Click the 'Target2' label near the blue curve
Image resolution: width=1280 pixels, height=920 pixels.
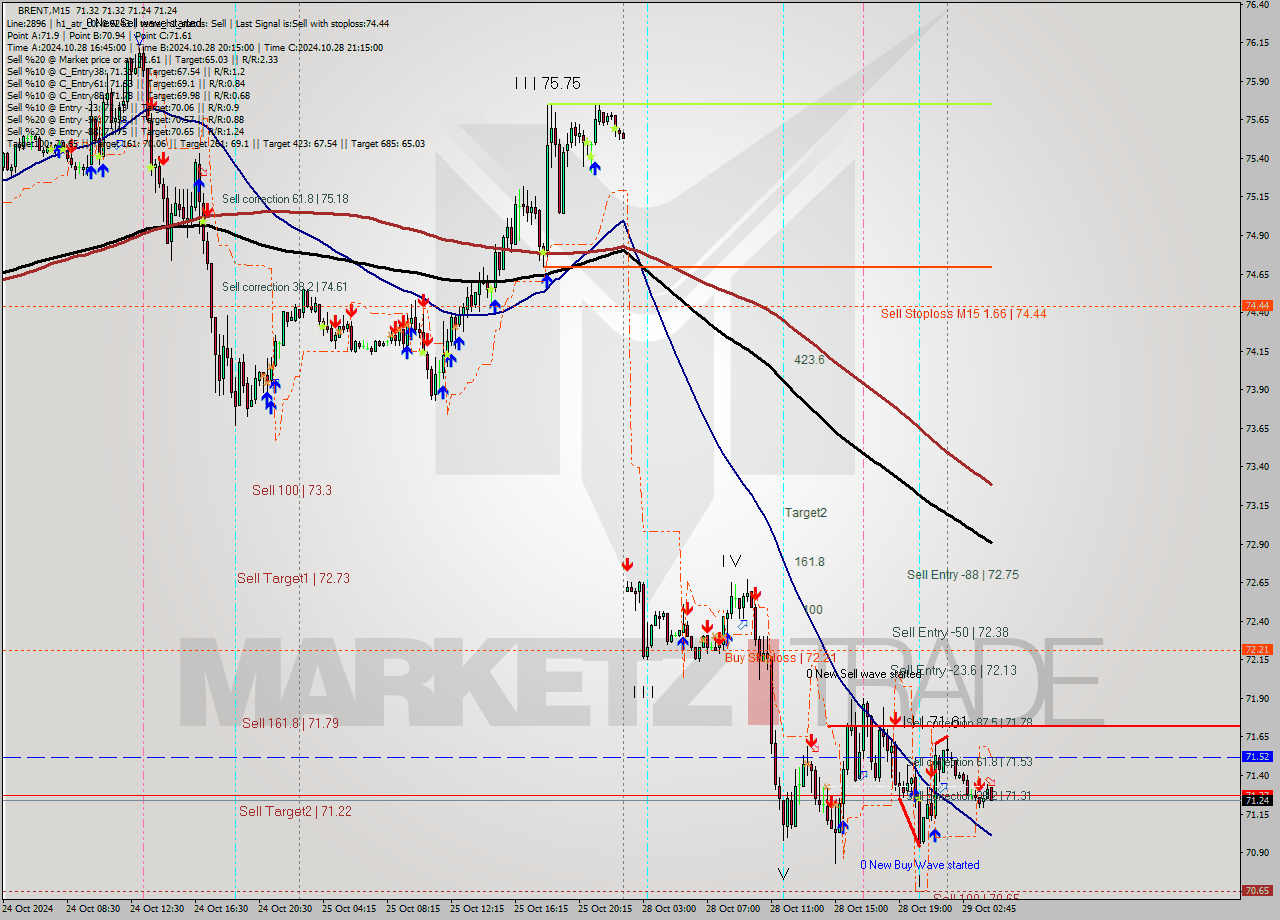[x=805, y=512]
